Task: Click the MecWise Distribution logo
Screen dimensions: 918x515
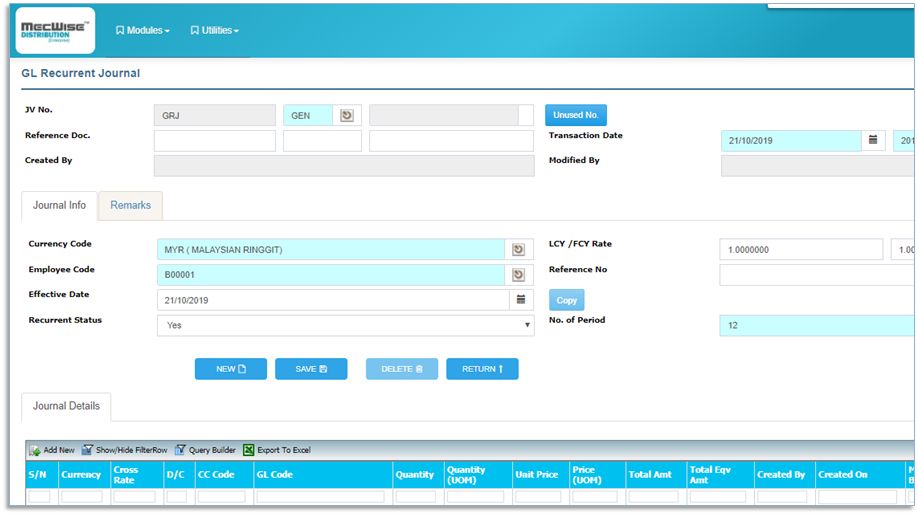Action: [x=56, y=31]
